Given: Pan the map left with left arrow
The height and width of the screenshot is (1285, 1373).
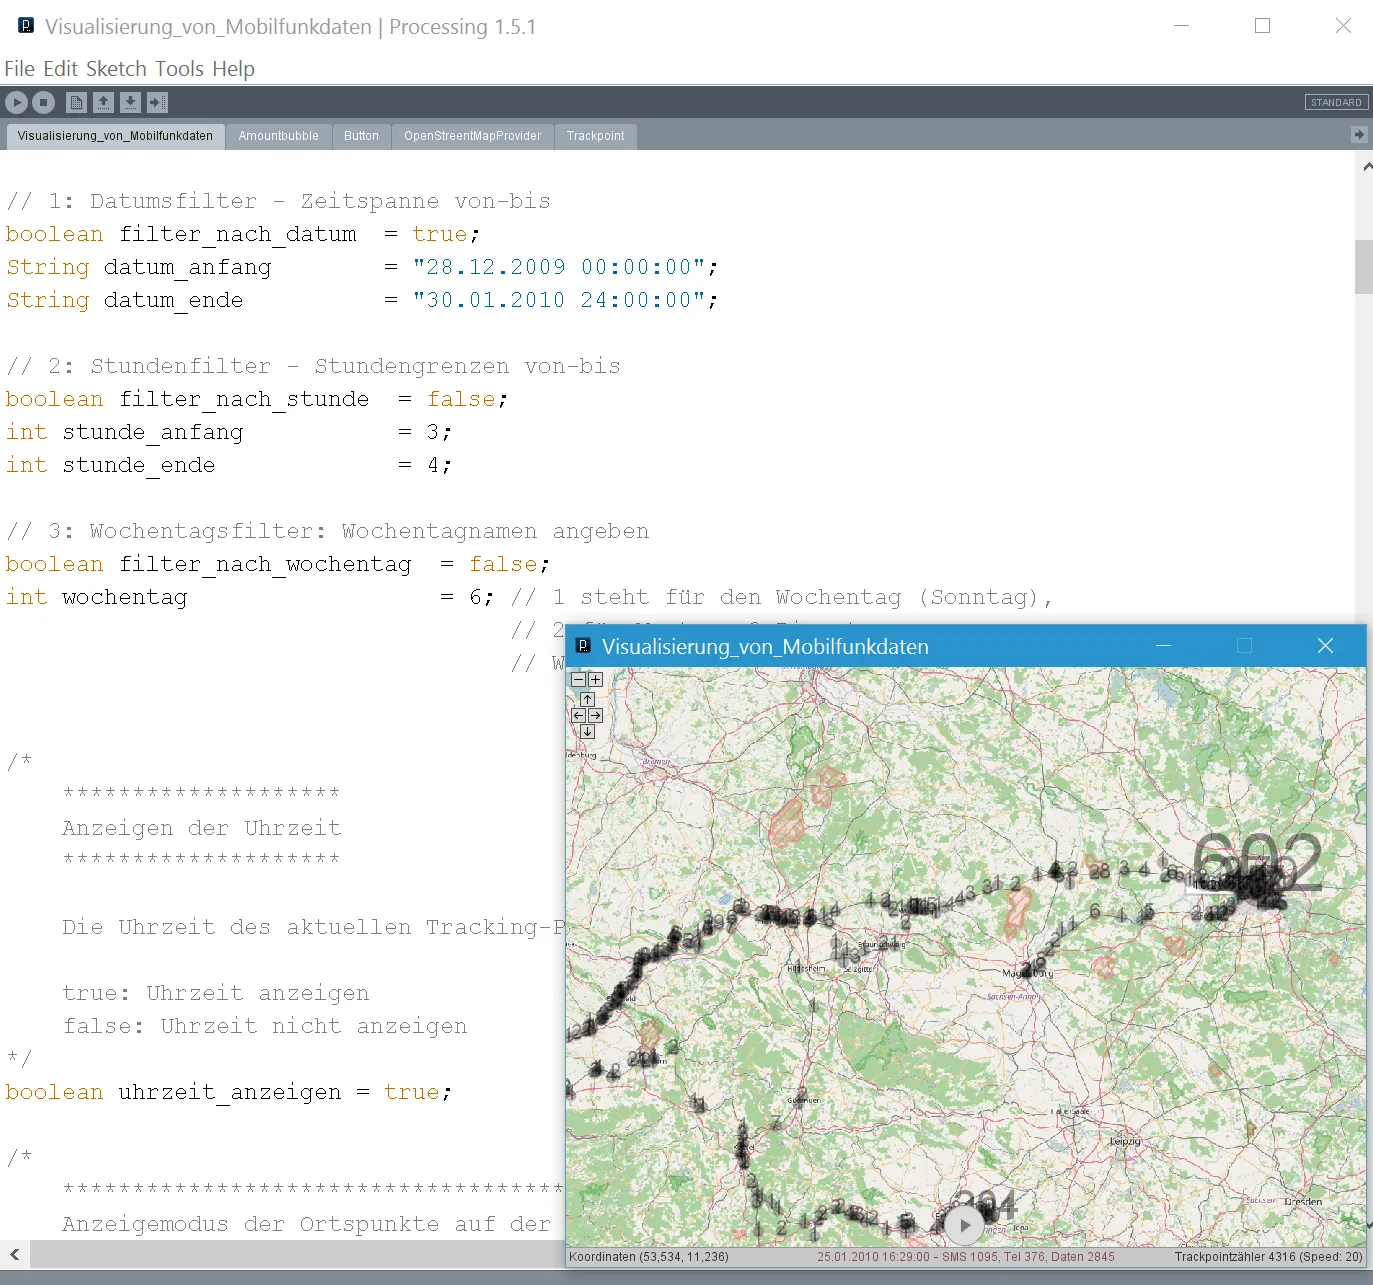Looking at the screenshot, I should [x=578, y=715].
